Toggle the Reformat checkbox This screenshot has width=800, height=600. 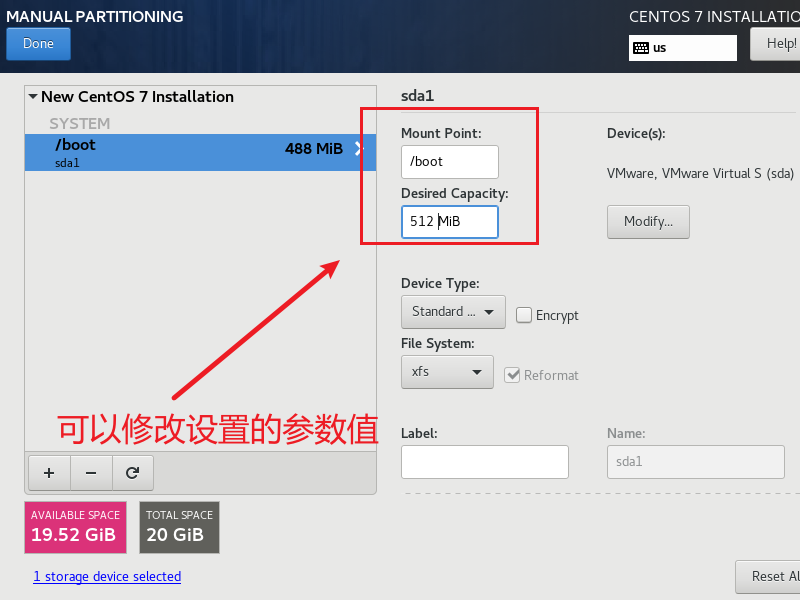pos(512,375)
